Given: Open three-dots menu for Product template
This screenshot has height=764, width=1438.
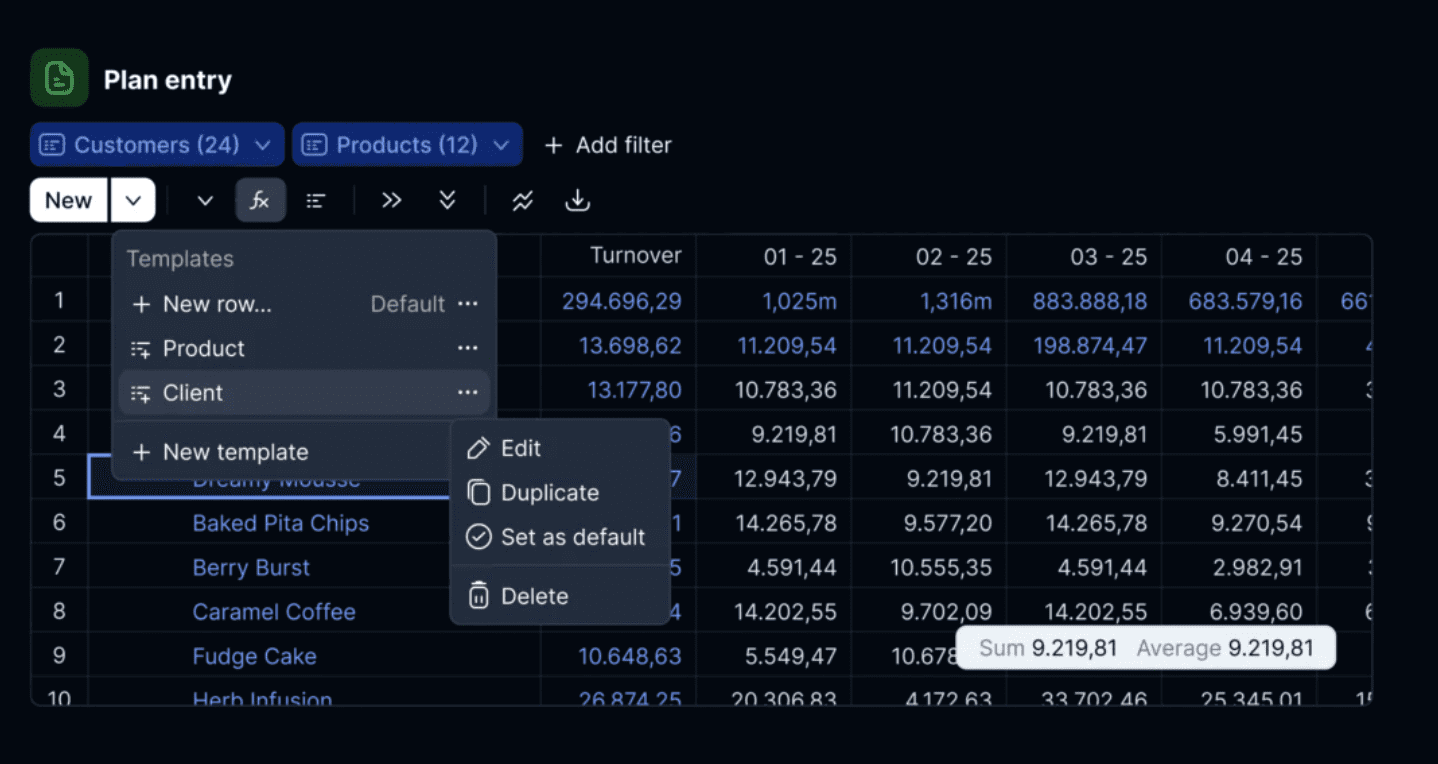Looking at the screenshot, I should click(467, 348).
